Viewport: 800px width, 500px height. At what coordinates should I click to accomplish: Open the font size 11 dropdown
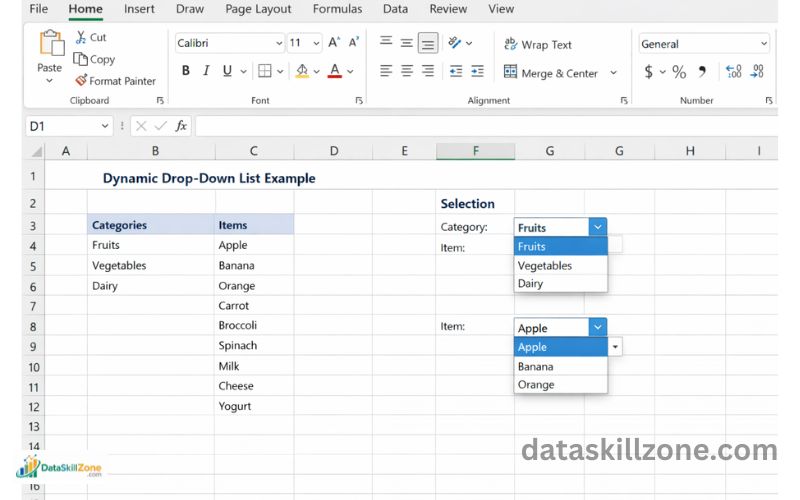pos(316,43)
